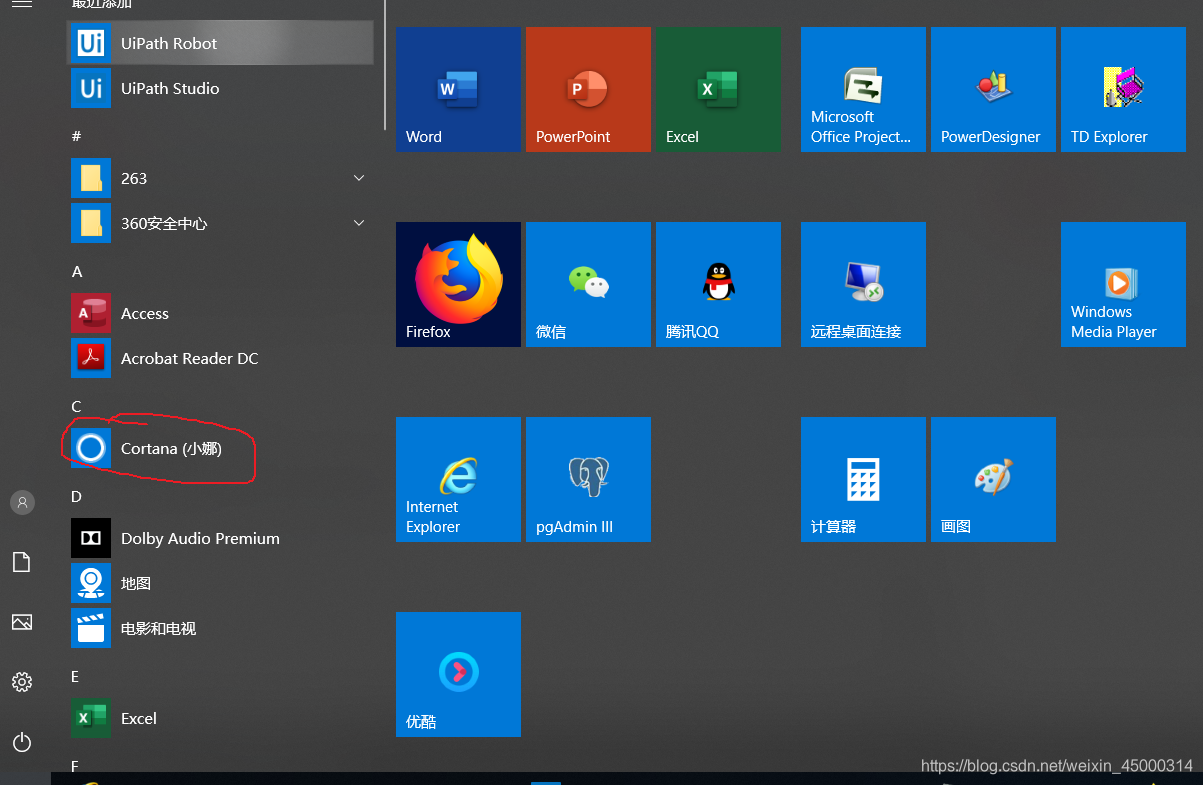Open the Settings gear icon
The image size is (1203, 785).
click(x=22, y=682)
